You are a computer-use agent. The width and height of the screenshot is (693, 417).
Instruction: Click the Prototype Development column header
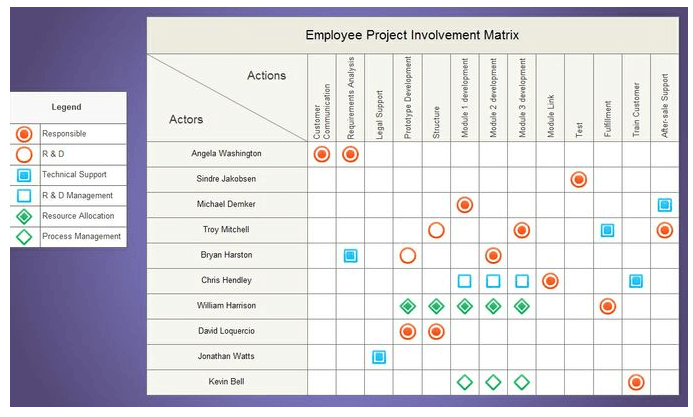(408, 98)
